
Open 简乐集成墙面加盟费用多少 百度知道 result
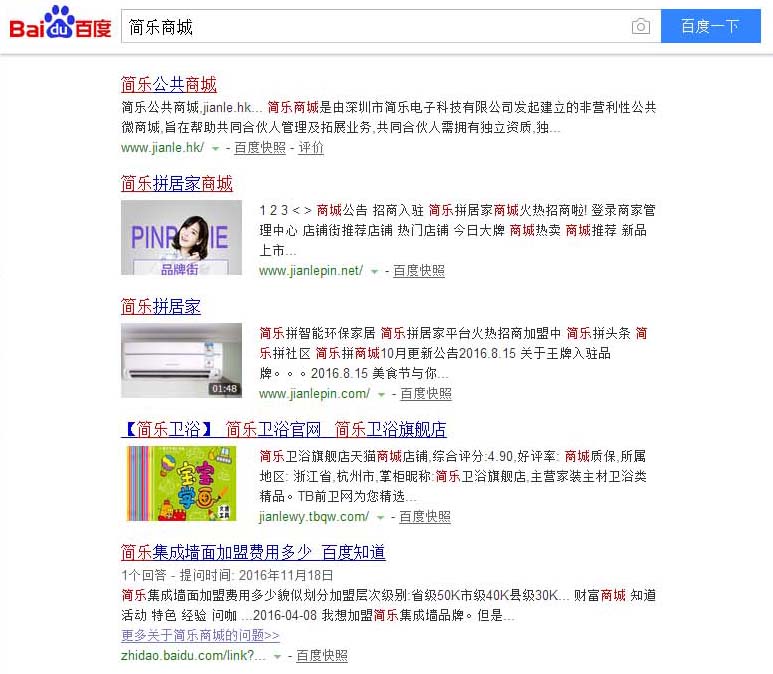point(253,552)
